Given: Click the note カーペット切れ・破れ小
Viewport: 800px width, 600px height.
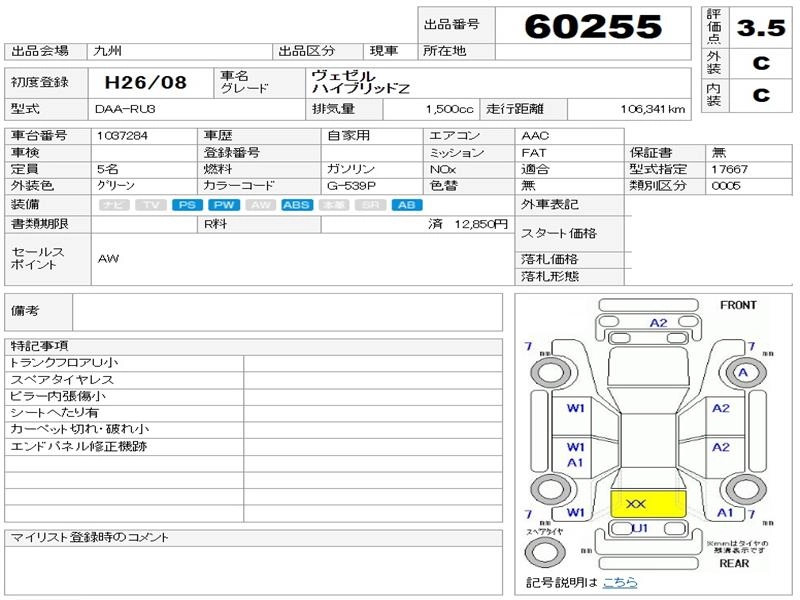Looking at the screenshot, I should point(80,429).
